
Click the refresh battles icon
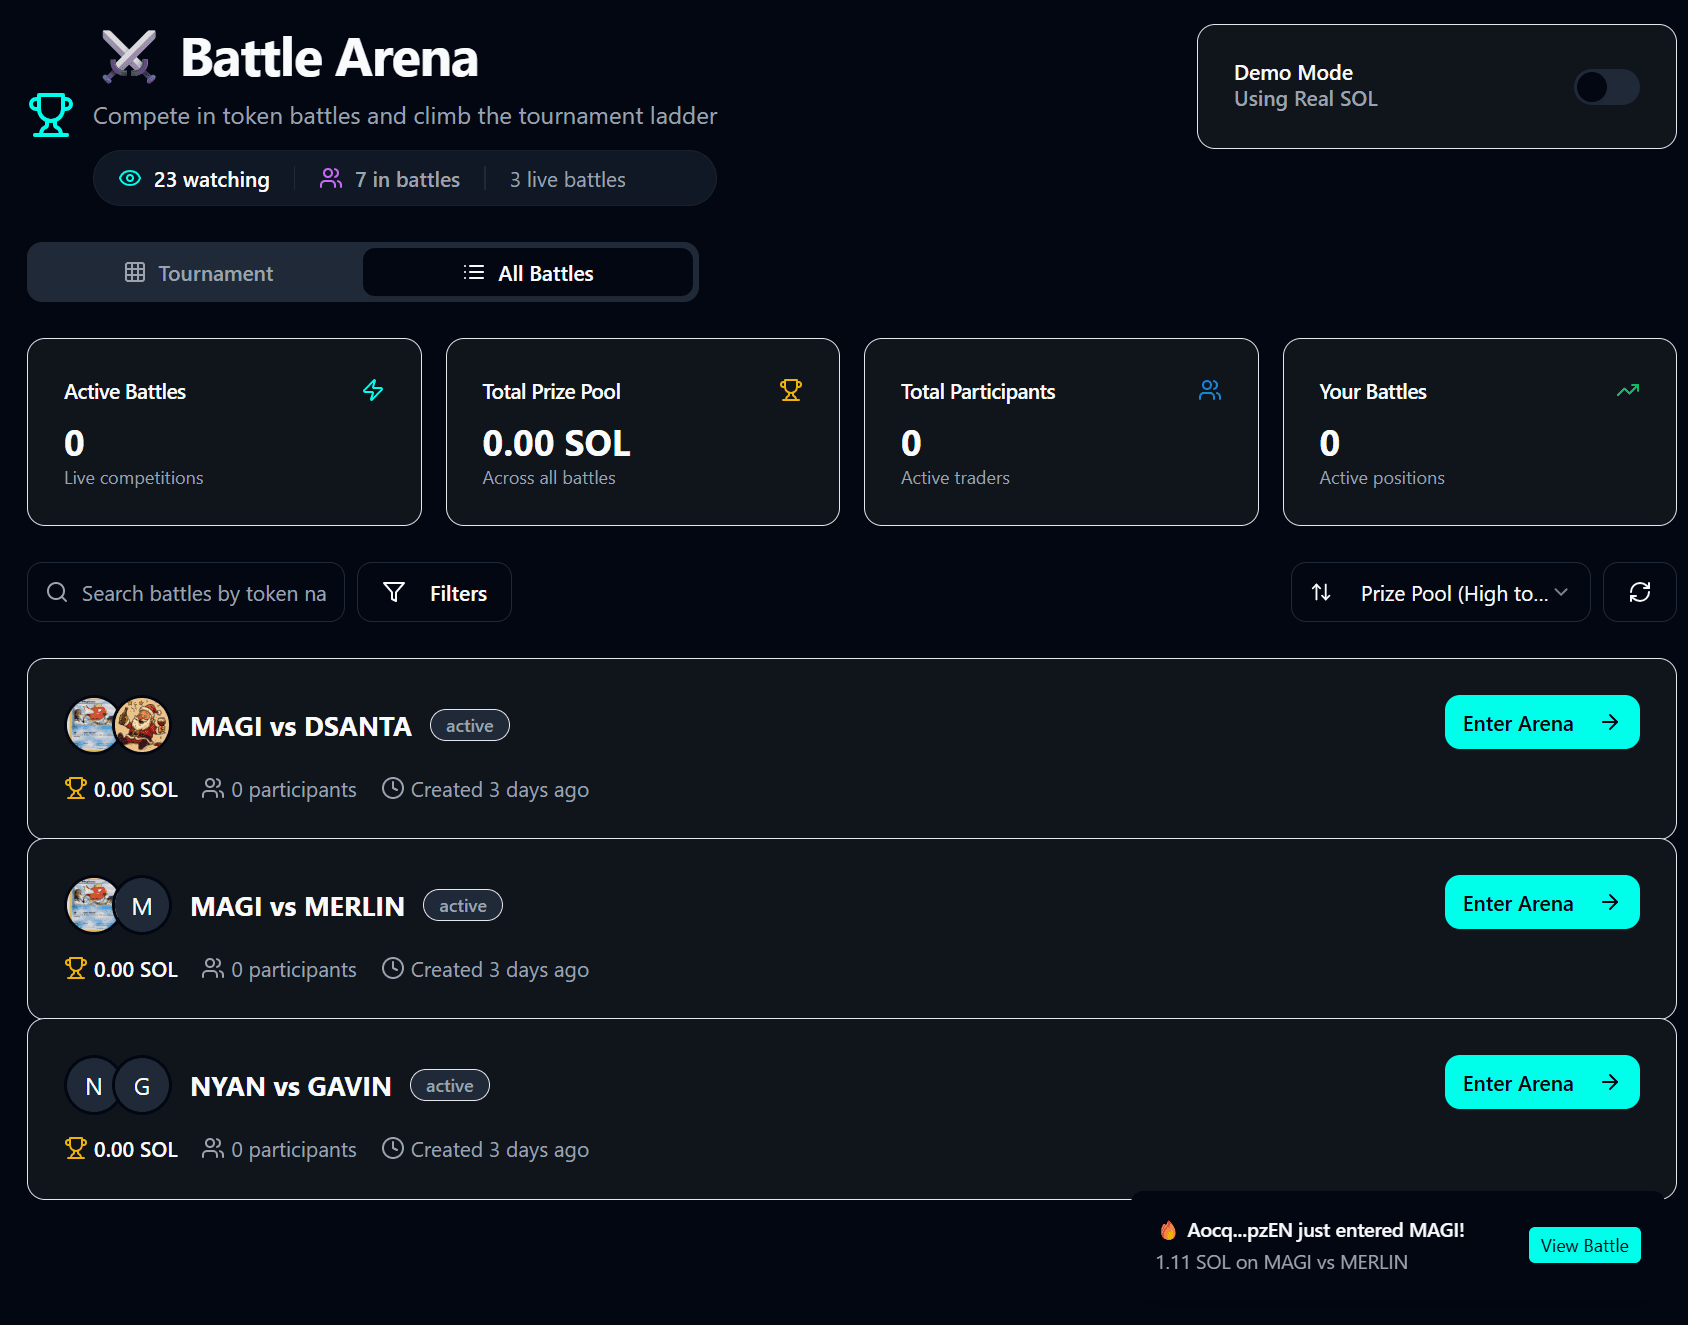[x=1639, y=592]
